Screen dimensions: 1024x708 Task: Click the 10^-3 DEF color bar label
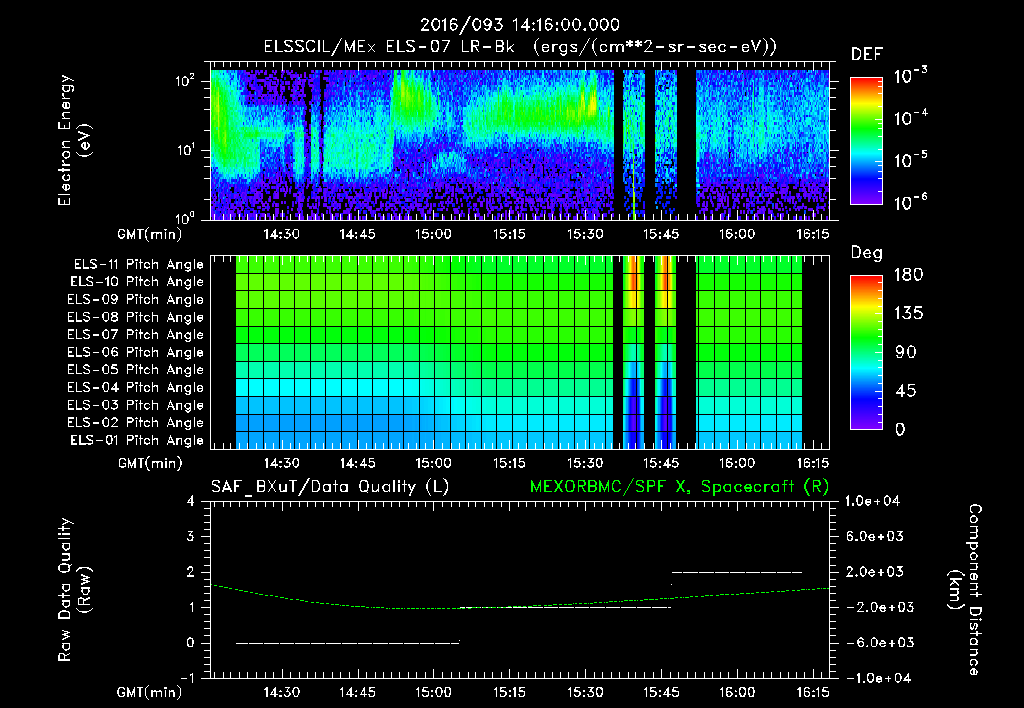pos(910,76)
